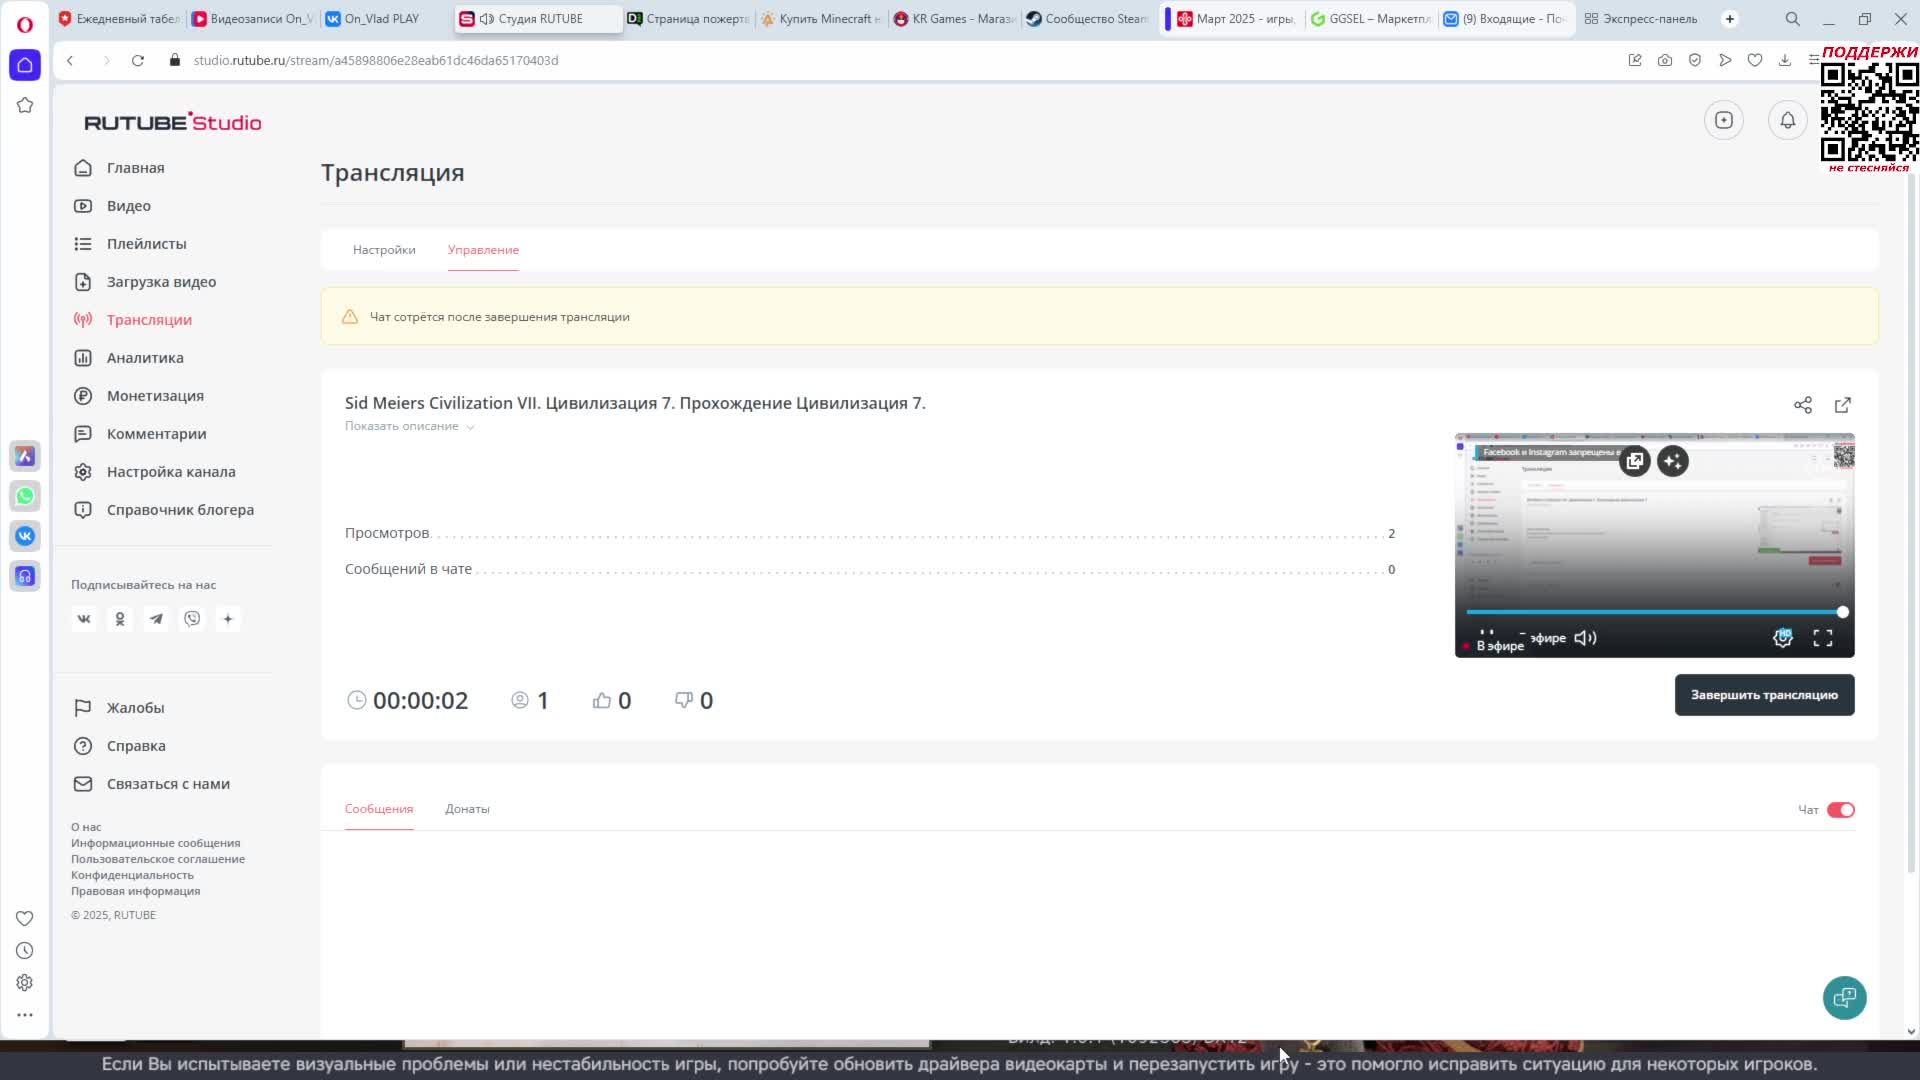Screen dimensions: 1920x1080
Task: Open Информационные сообщения footer link
Action: click(x=155, y=843)
